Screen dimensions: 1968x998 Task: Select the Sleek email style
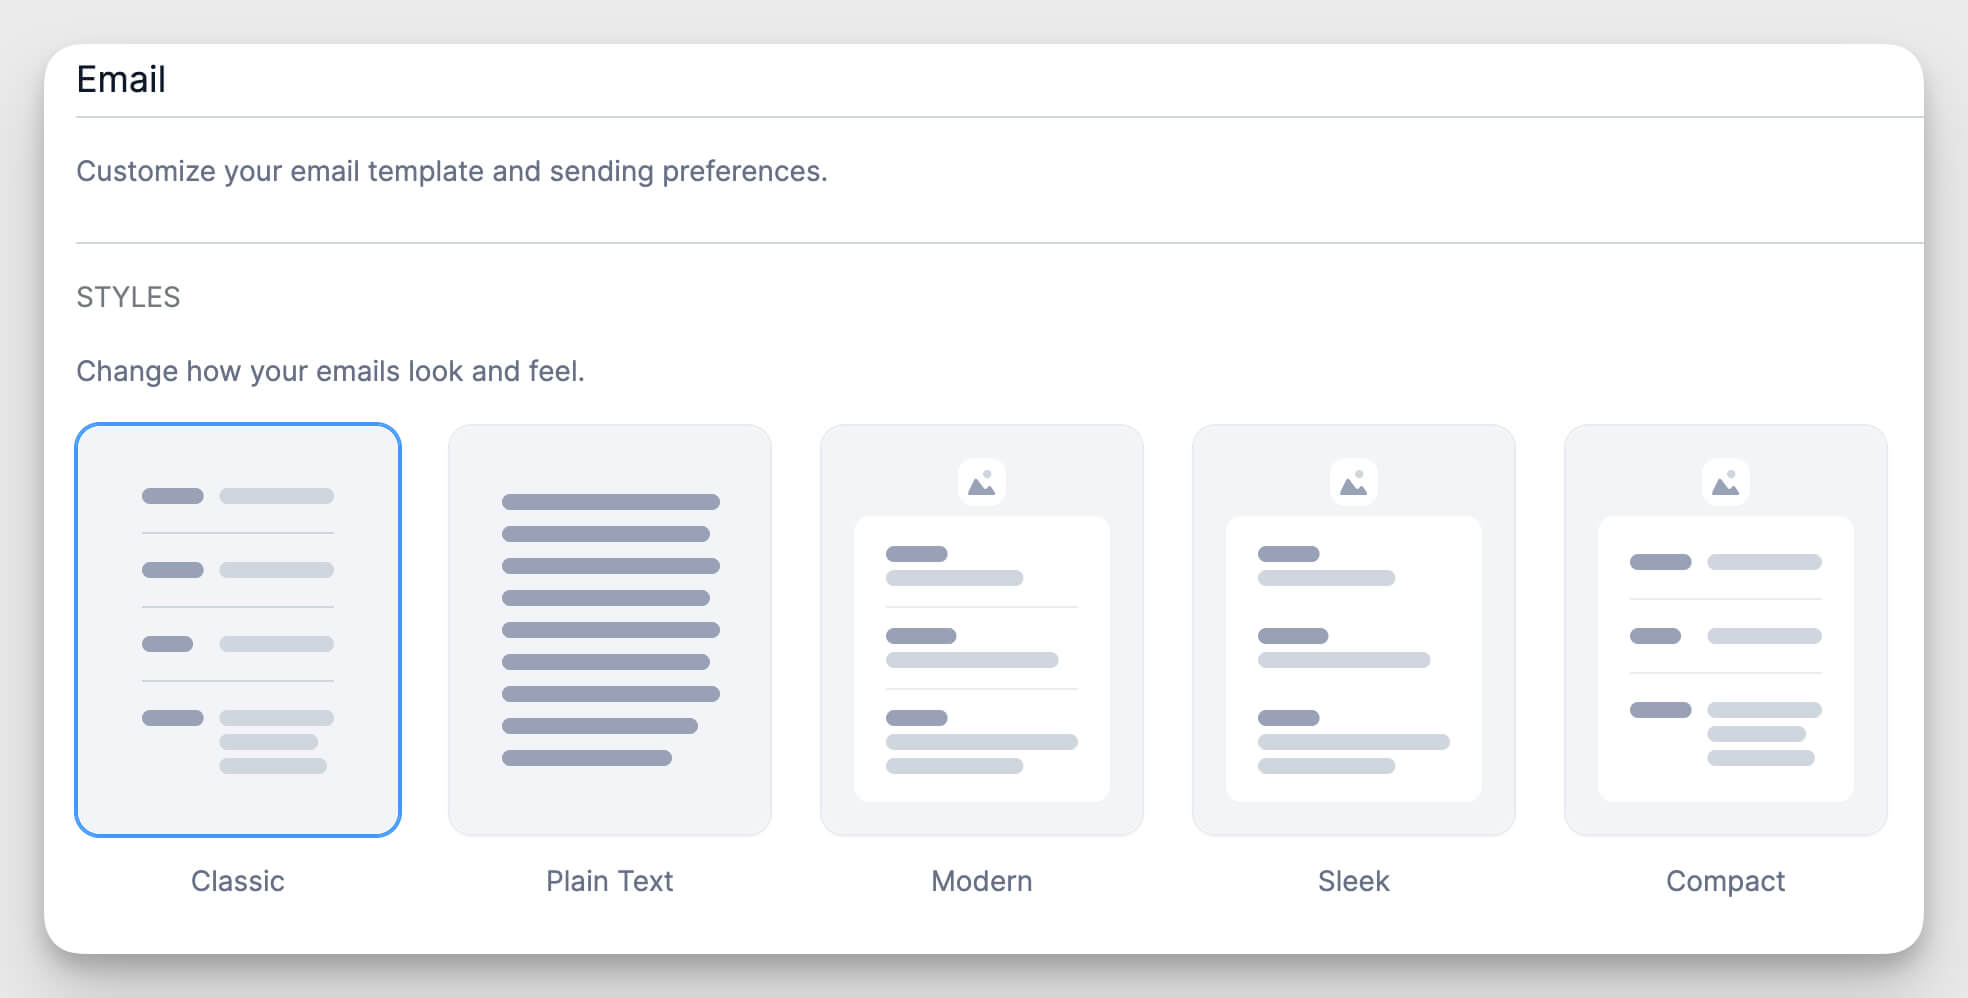(1353, 630)
